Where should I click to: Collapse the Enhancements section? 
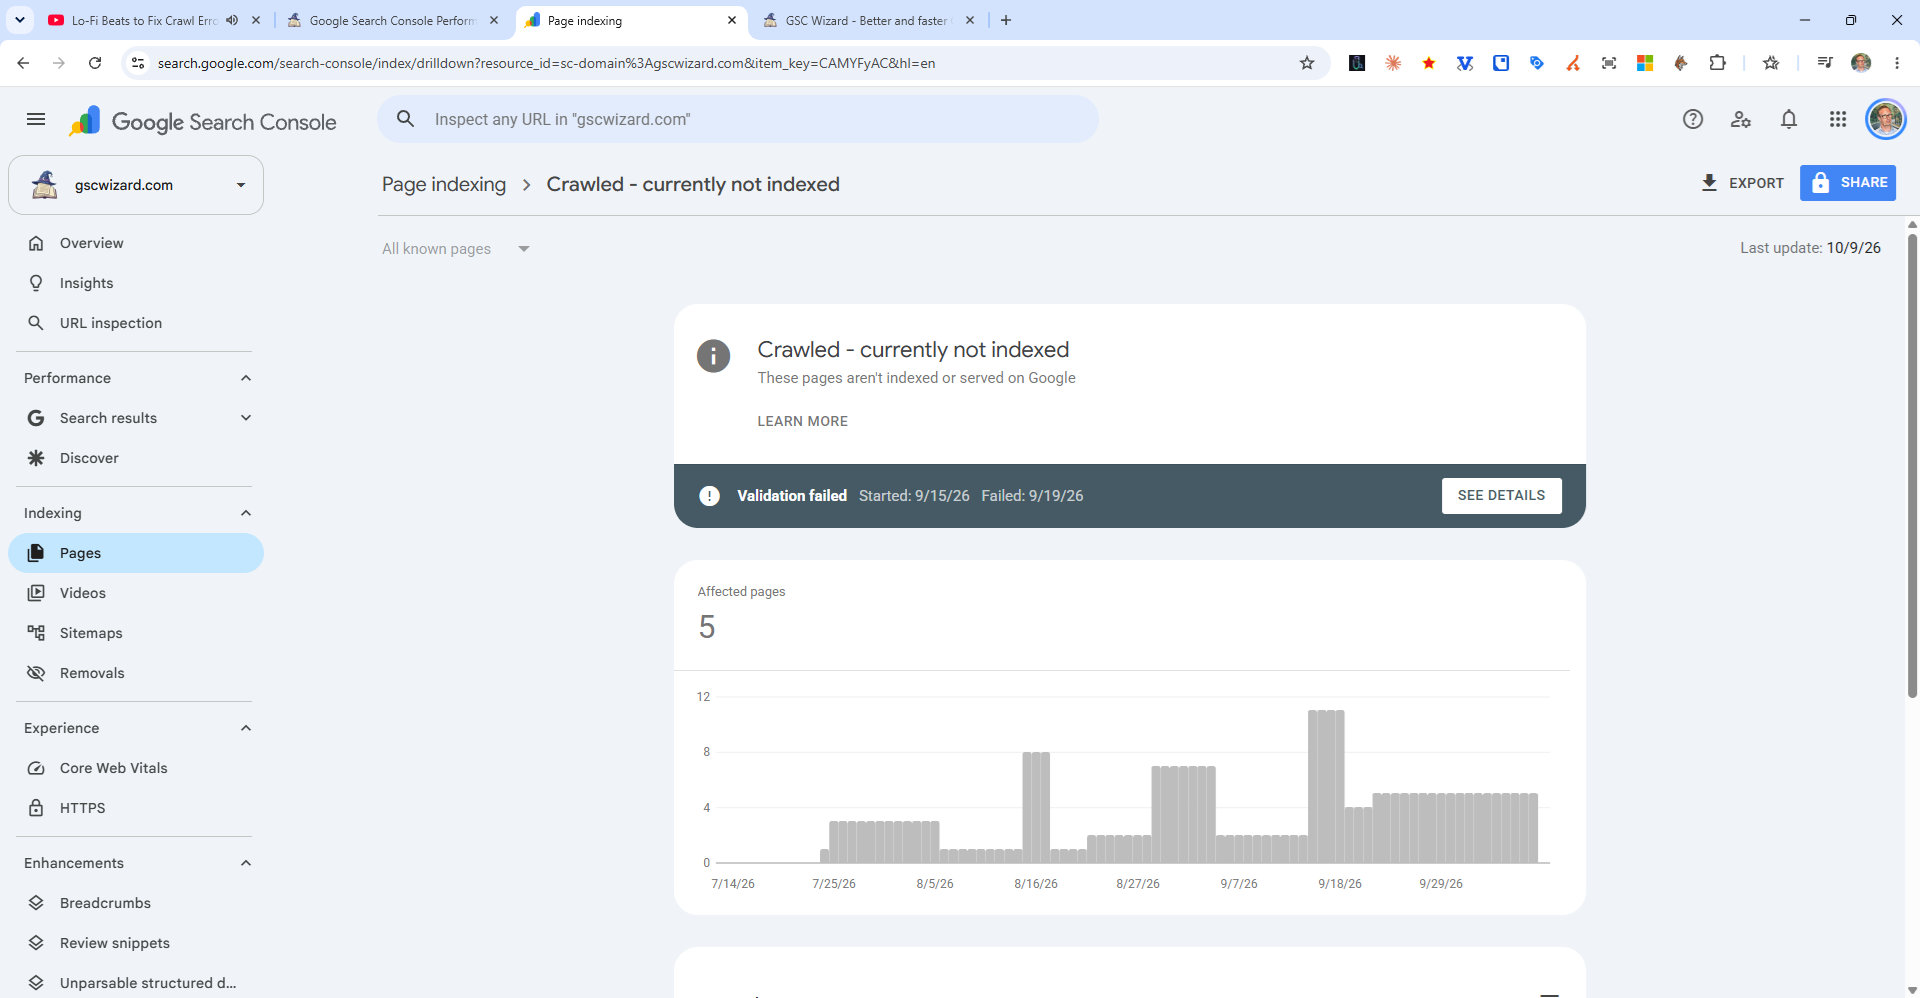point(246,863)
